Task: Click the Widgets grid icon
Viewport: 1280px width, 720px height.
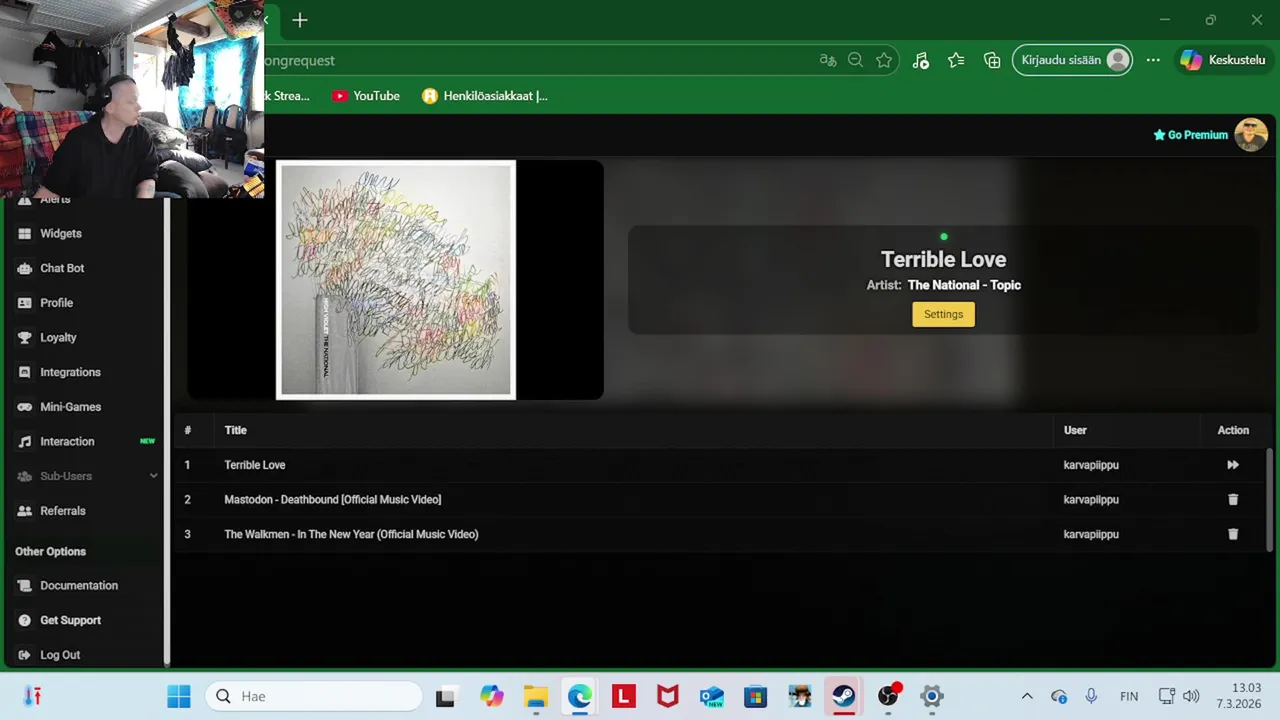Action: 25,233
